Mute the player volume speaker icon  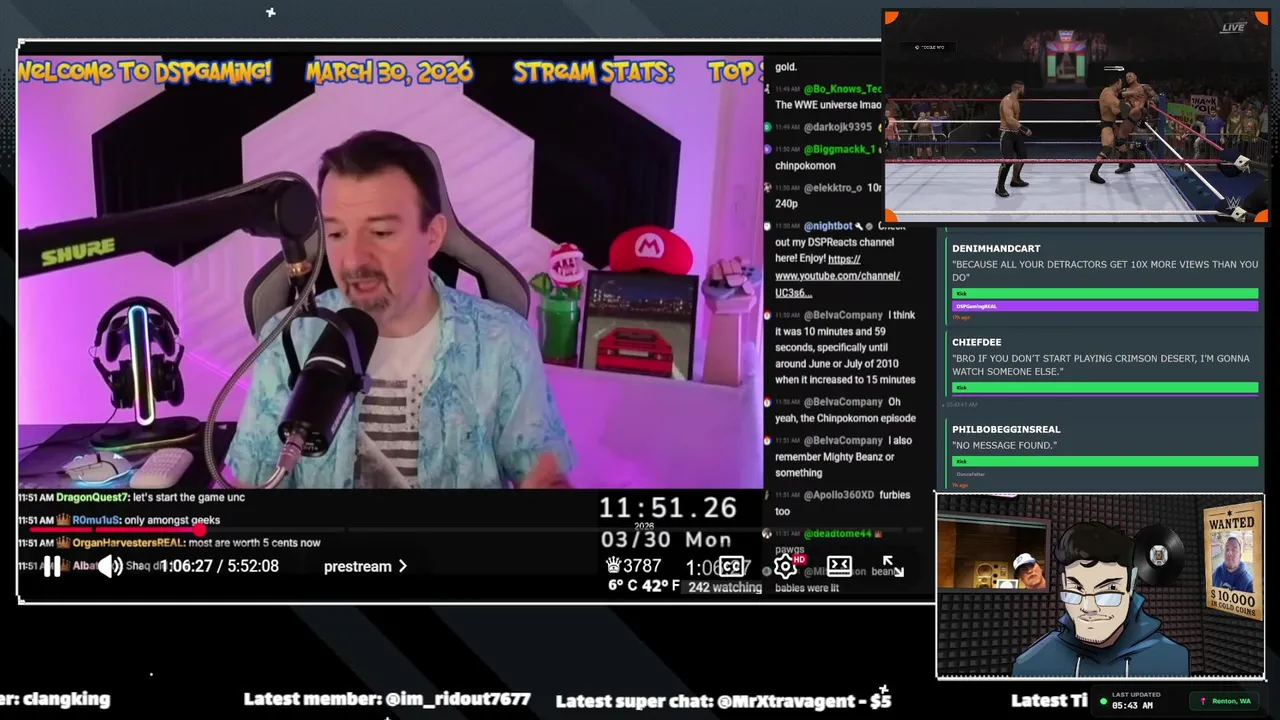point(110,567)
